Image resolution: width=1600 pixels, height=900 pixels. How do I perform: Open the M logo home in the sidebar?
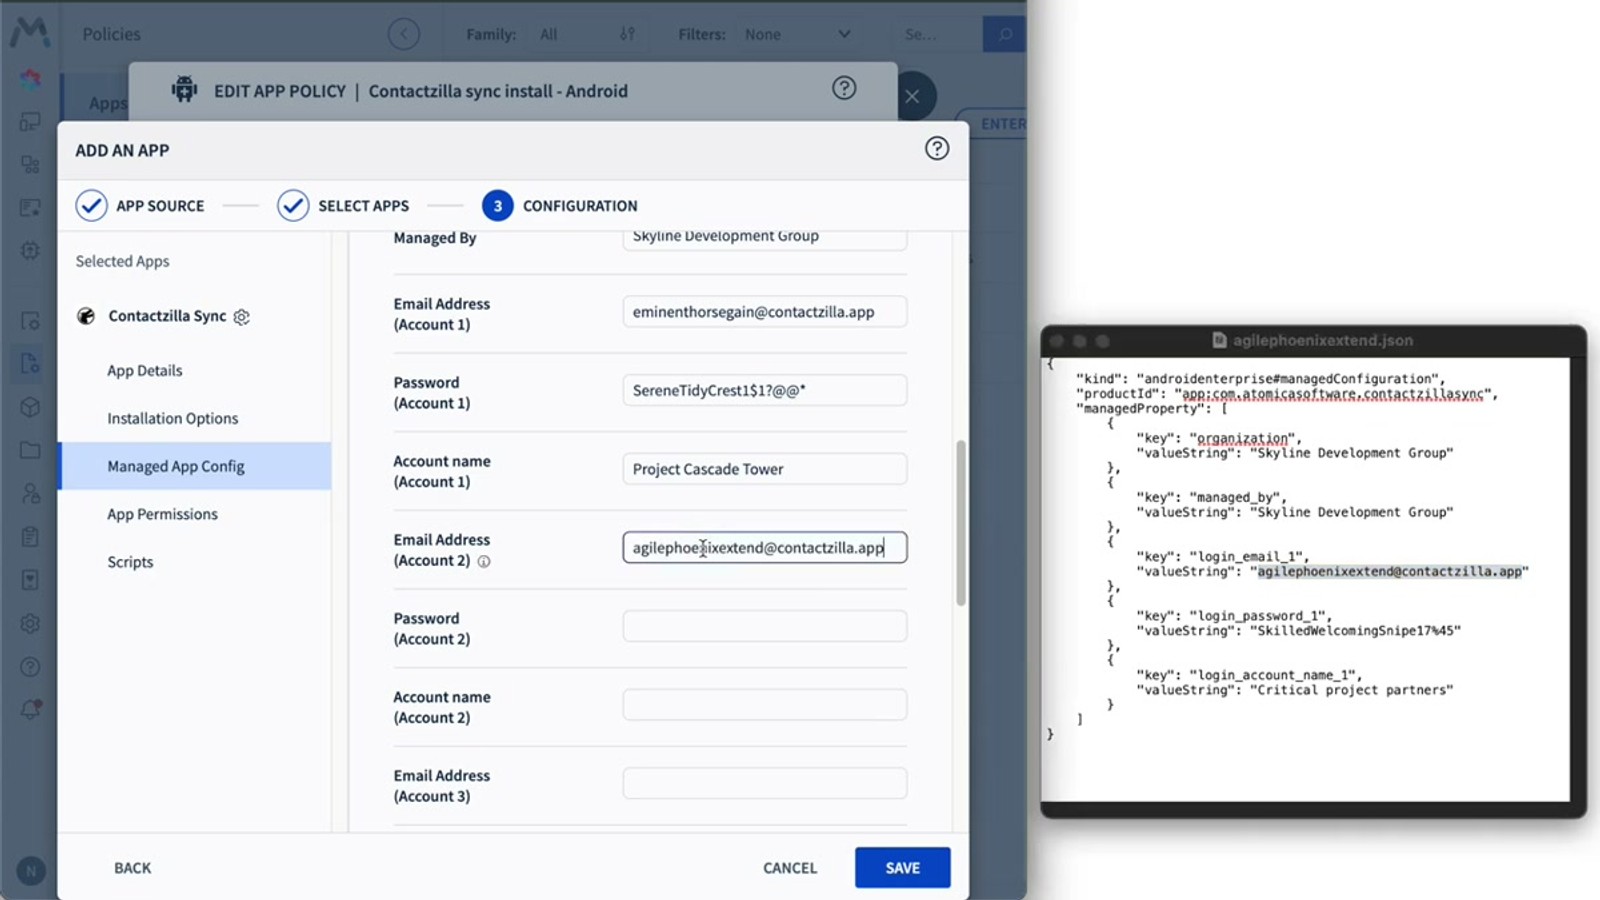(30, 32)
